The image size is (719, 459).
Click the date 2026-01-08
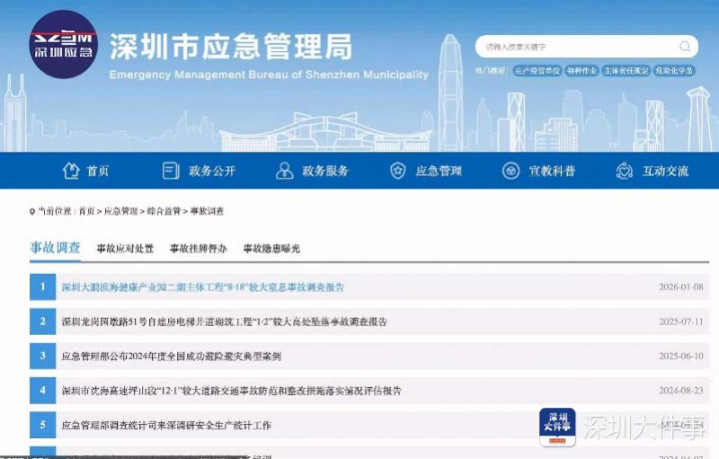681,287
